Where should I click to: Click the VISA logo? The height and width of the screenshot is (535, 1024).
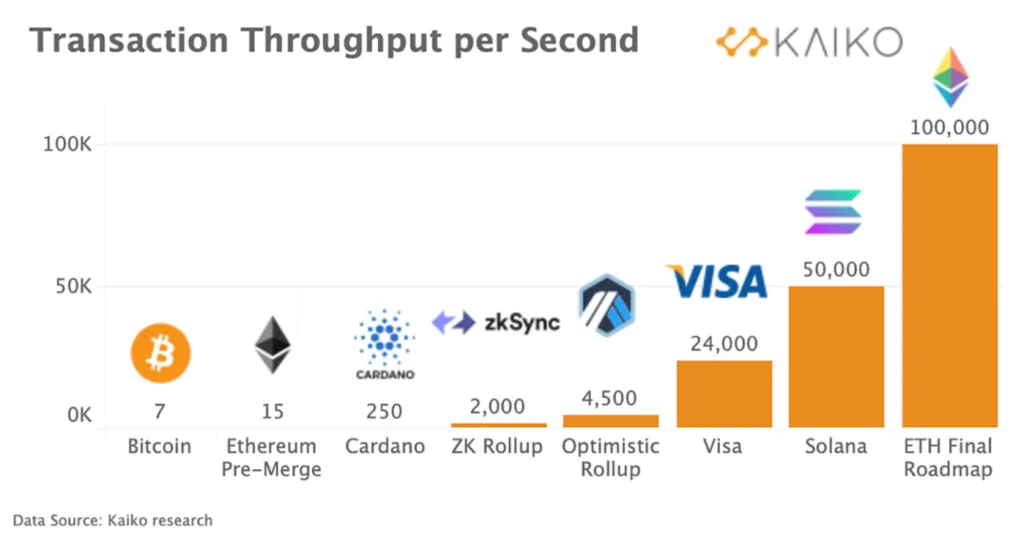point(717,282)
